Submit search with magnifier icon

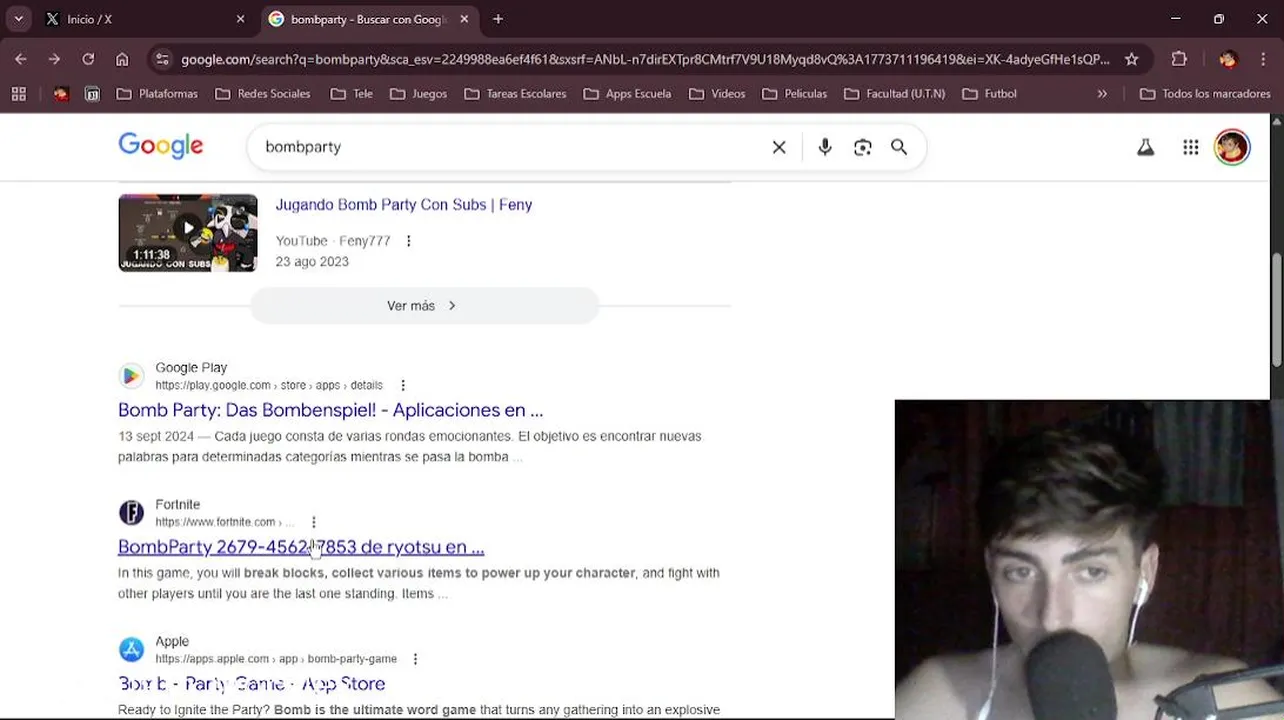click(x=899, y=147)
